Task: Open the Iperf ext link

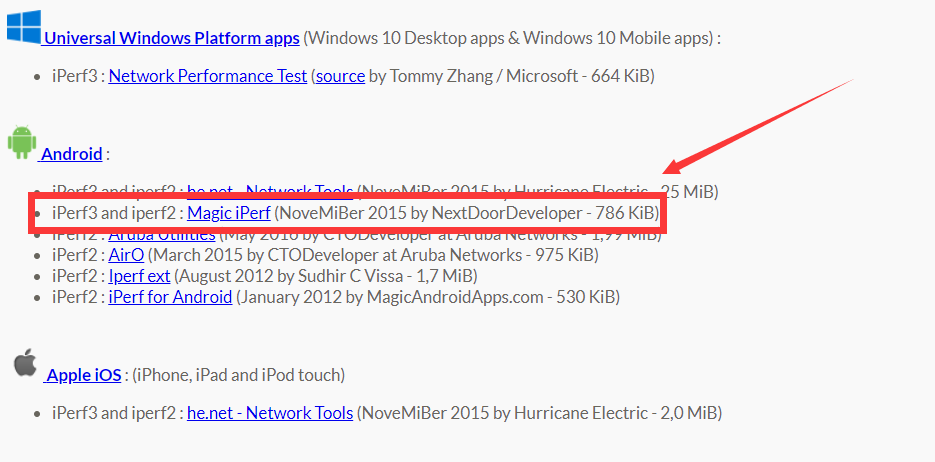Action: [x=139, y=275]
